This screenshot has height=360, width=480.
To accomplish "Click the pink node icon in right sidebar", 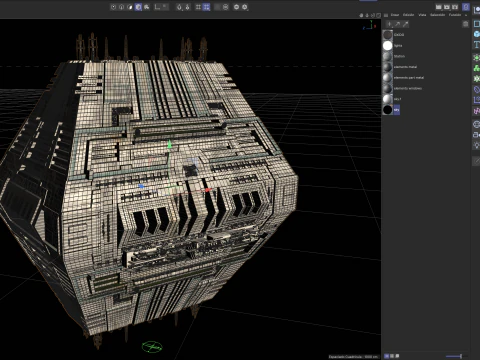I will tap(477, 111).
